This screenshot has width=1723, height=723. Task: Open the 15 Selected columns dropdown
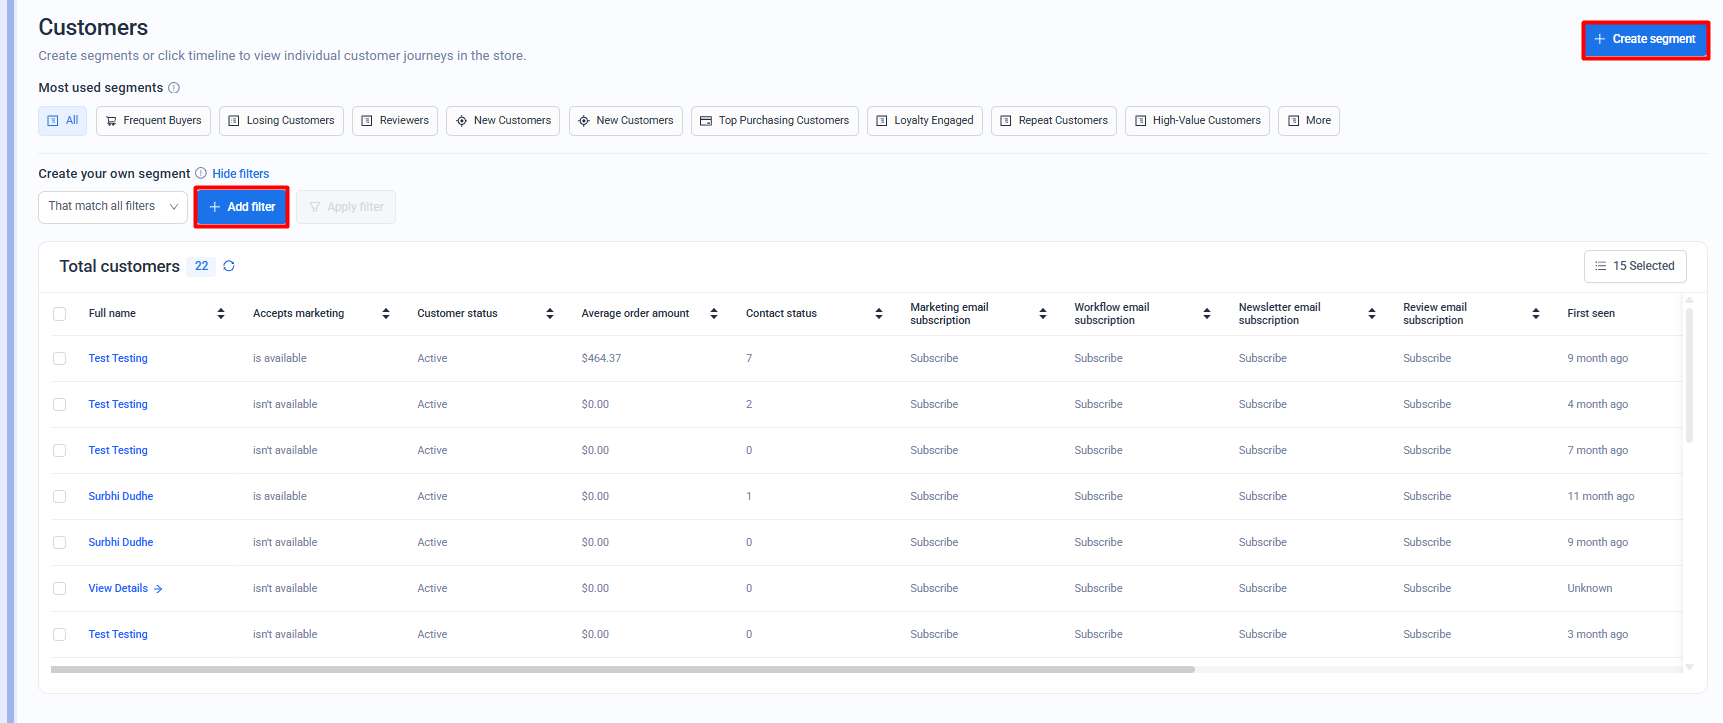click(1635, 266)
